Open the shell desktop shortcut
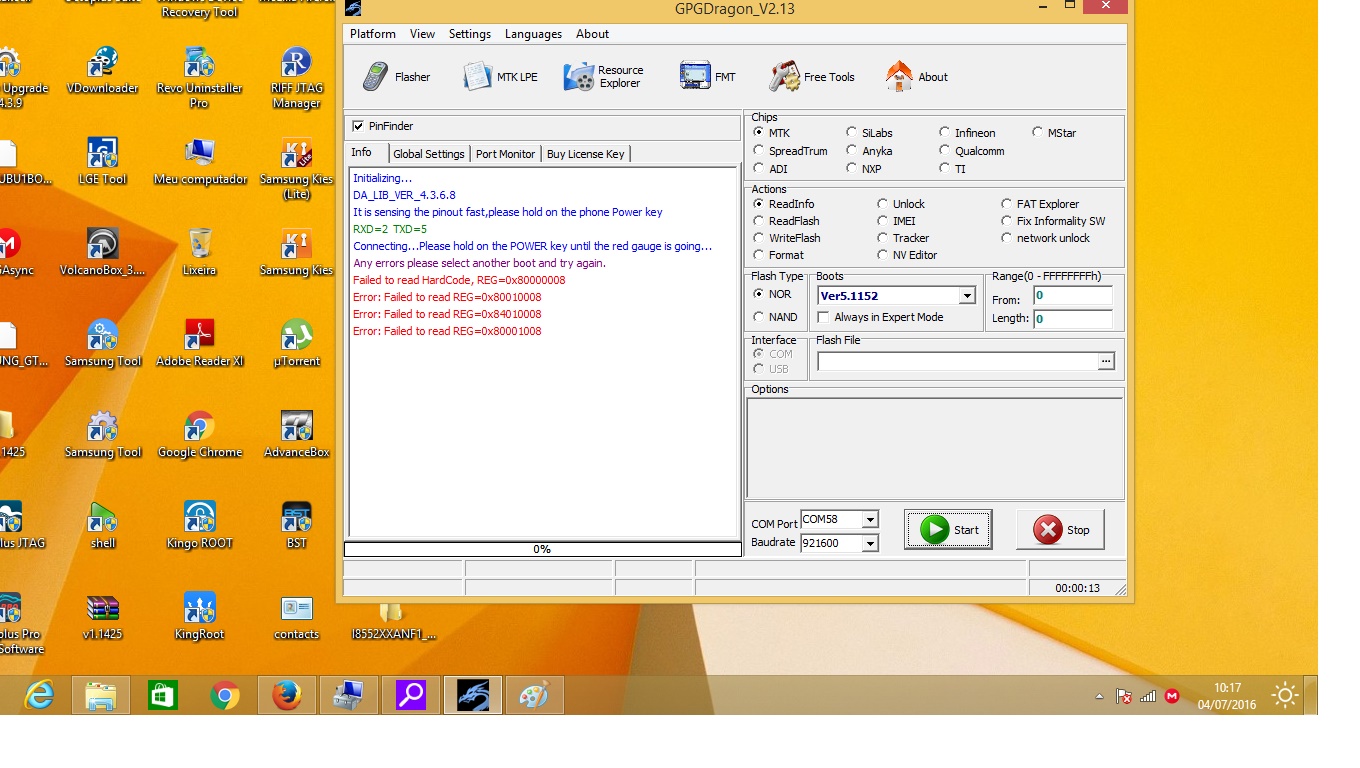1360x768 pixels. [103, 525]
